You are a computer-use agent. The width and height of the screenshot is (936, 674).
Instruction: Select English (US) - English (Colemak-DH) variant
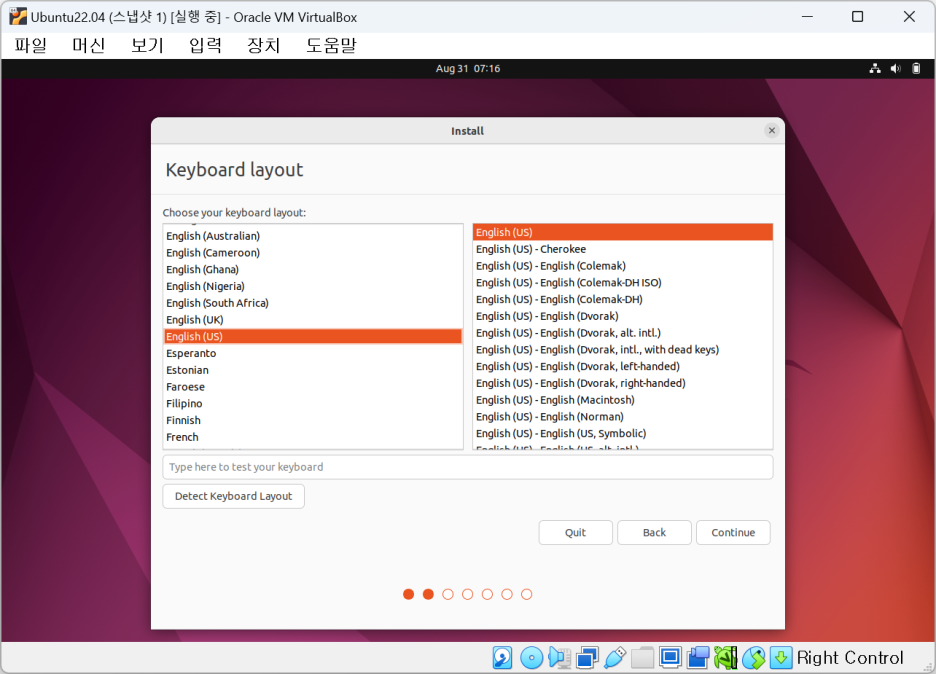click(623, 299)
